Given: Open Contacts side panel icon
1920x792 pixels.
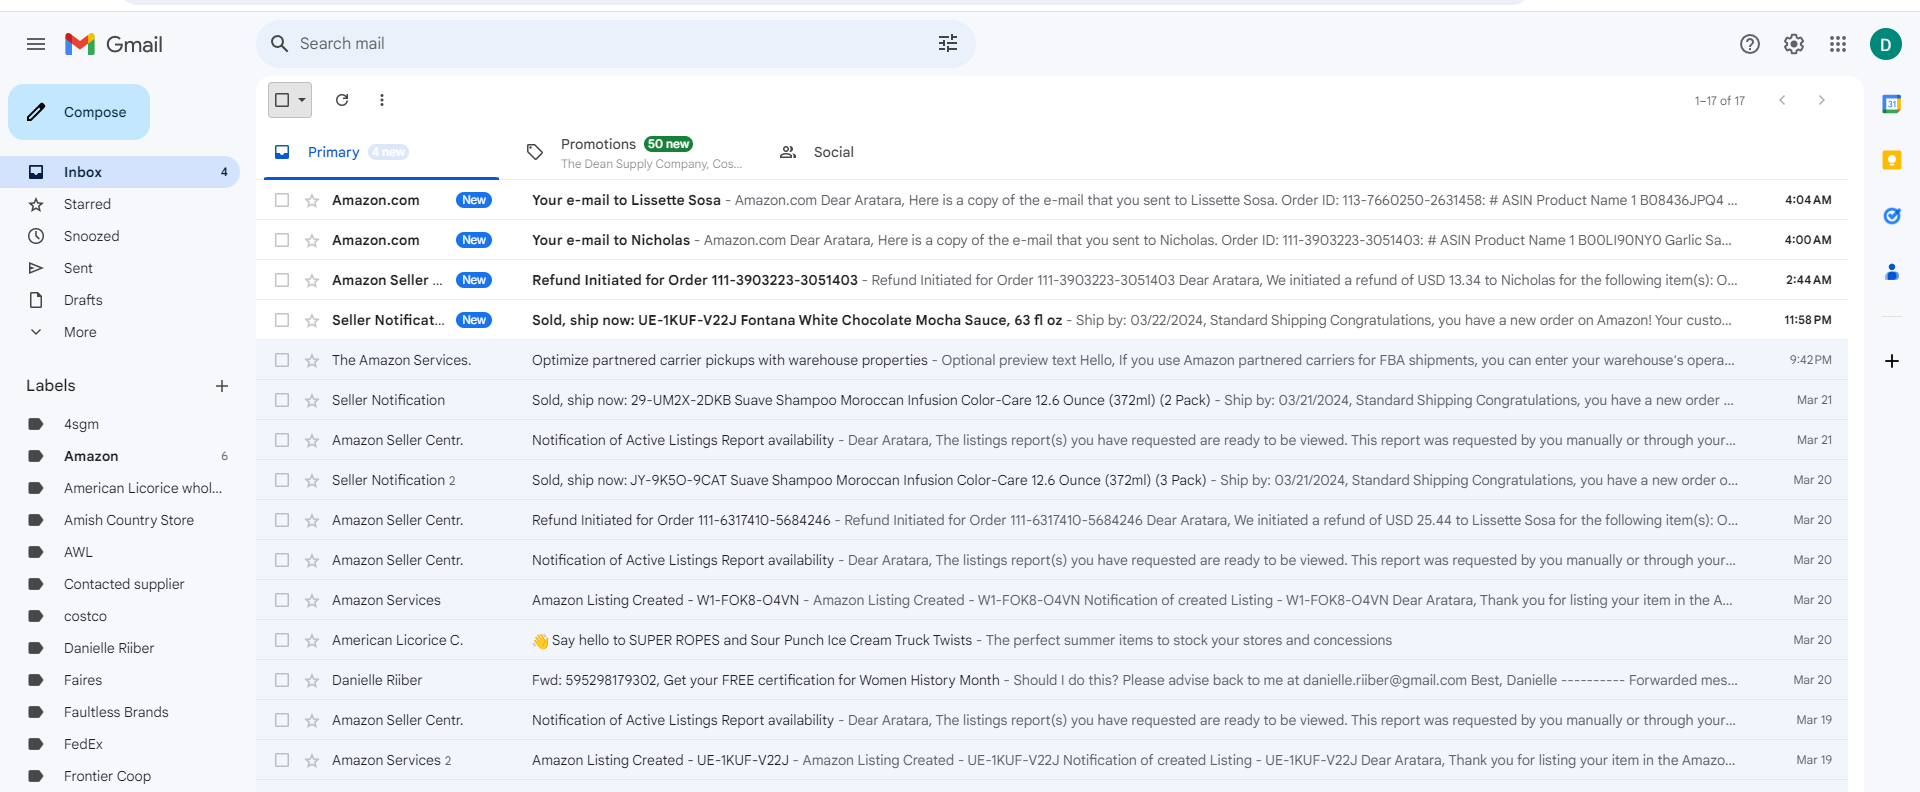Looking at the screenshot, I should point(1892,272).
